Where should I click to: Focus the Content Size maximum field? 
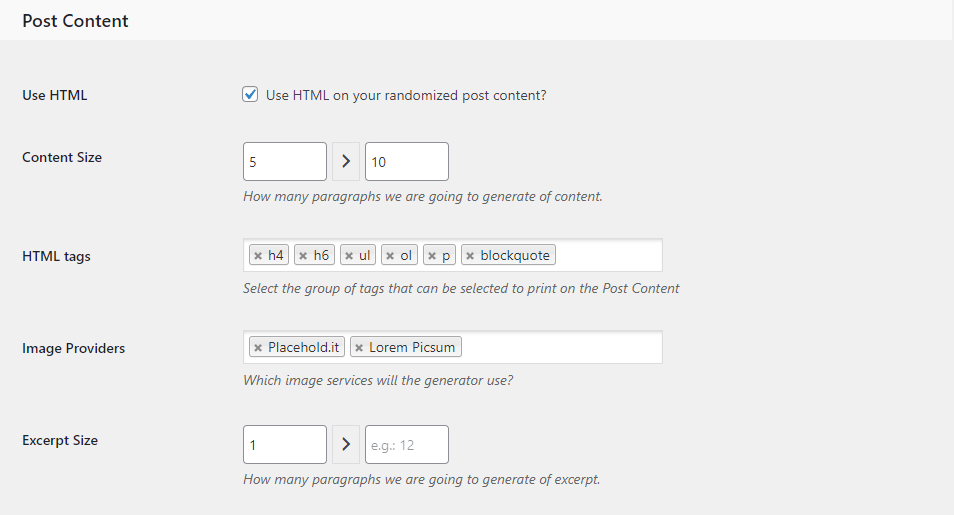(406, 161)
